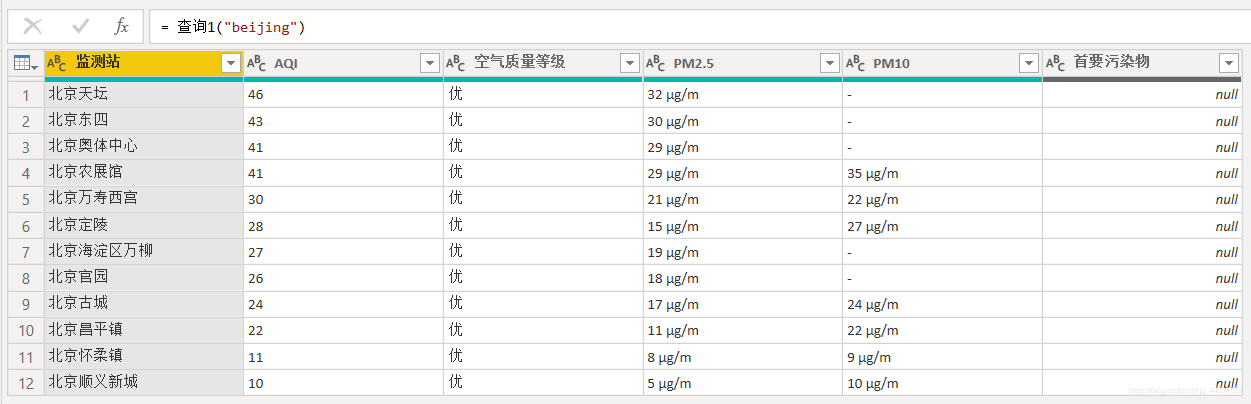
Task: Click the ABC data type icon for 监测站
Action: coord(57,63)
